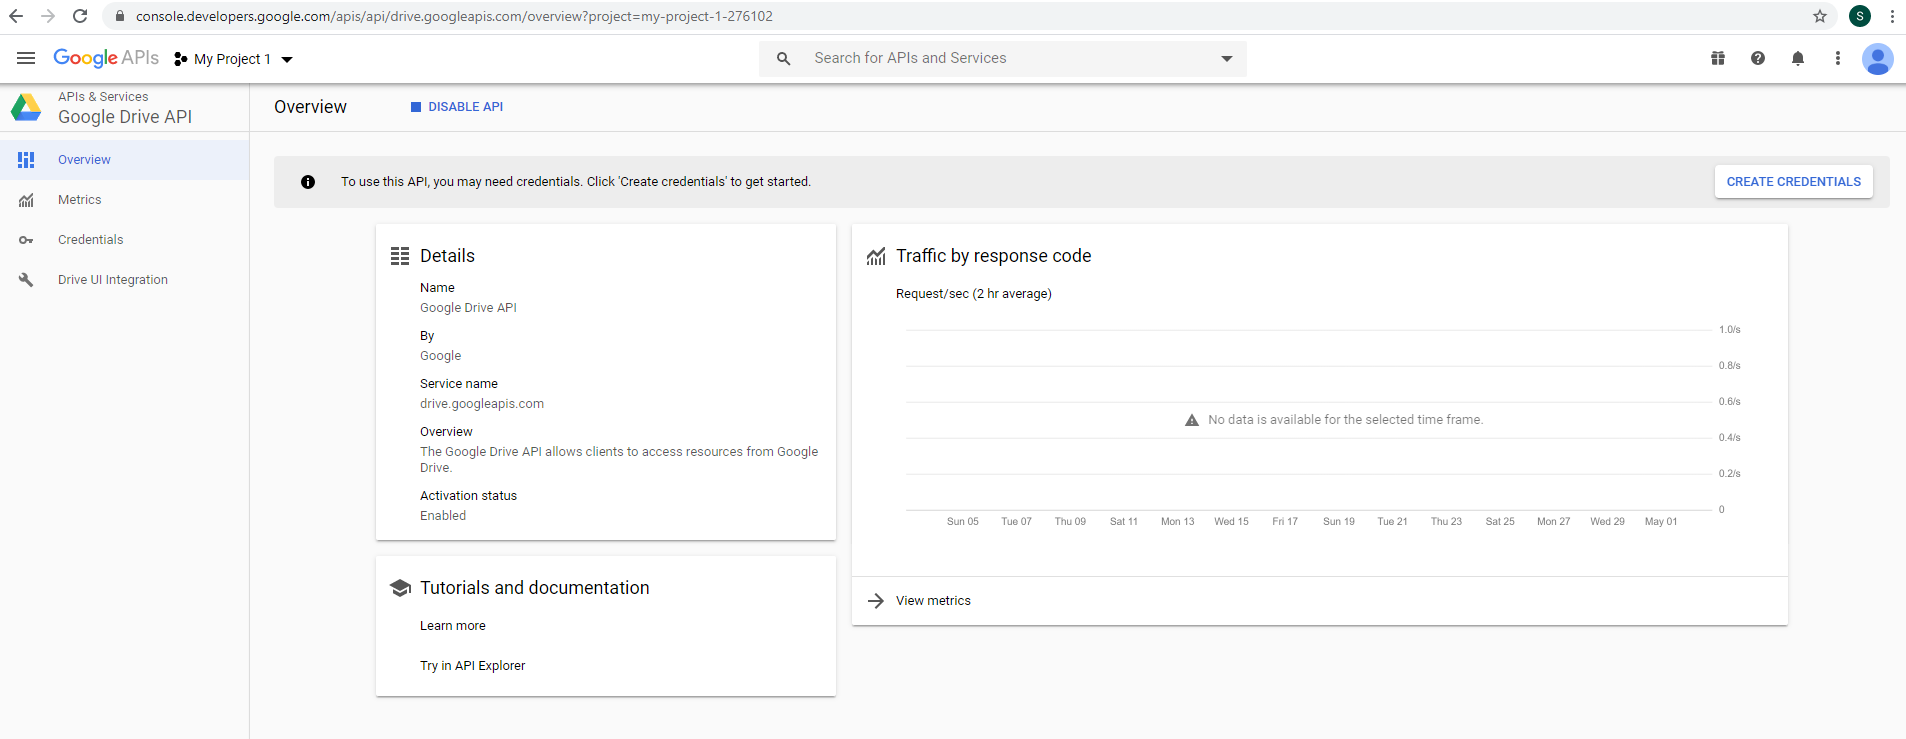Click the May 01 chart axis label
The width and height of the screenshot is (1906, 739).
(1661, 522)
